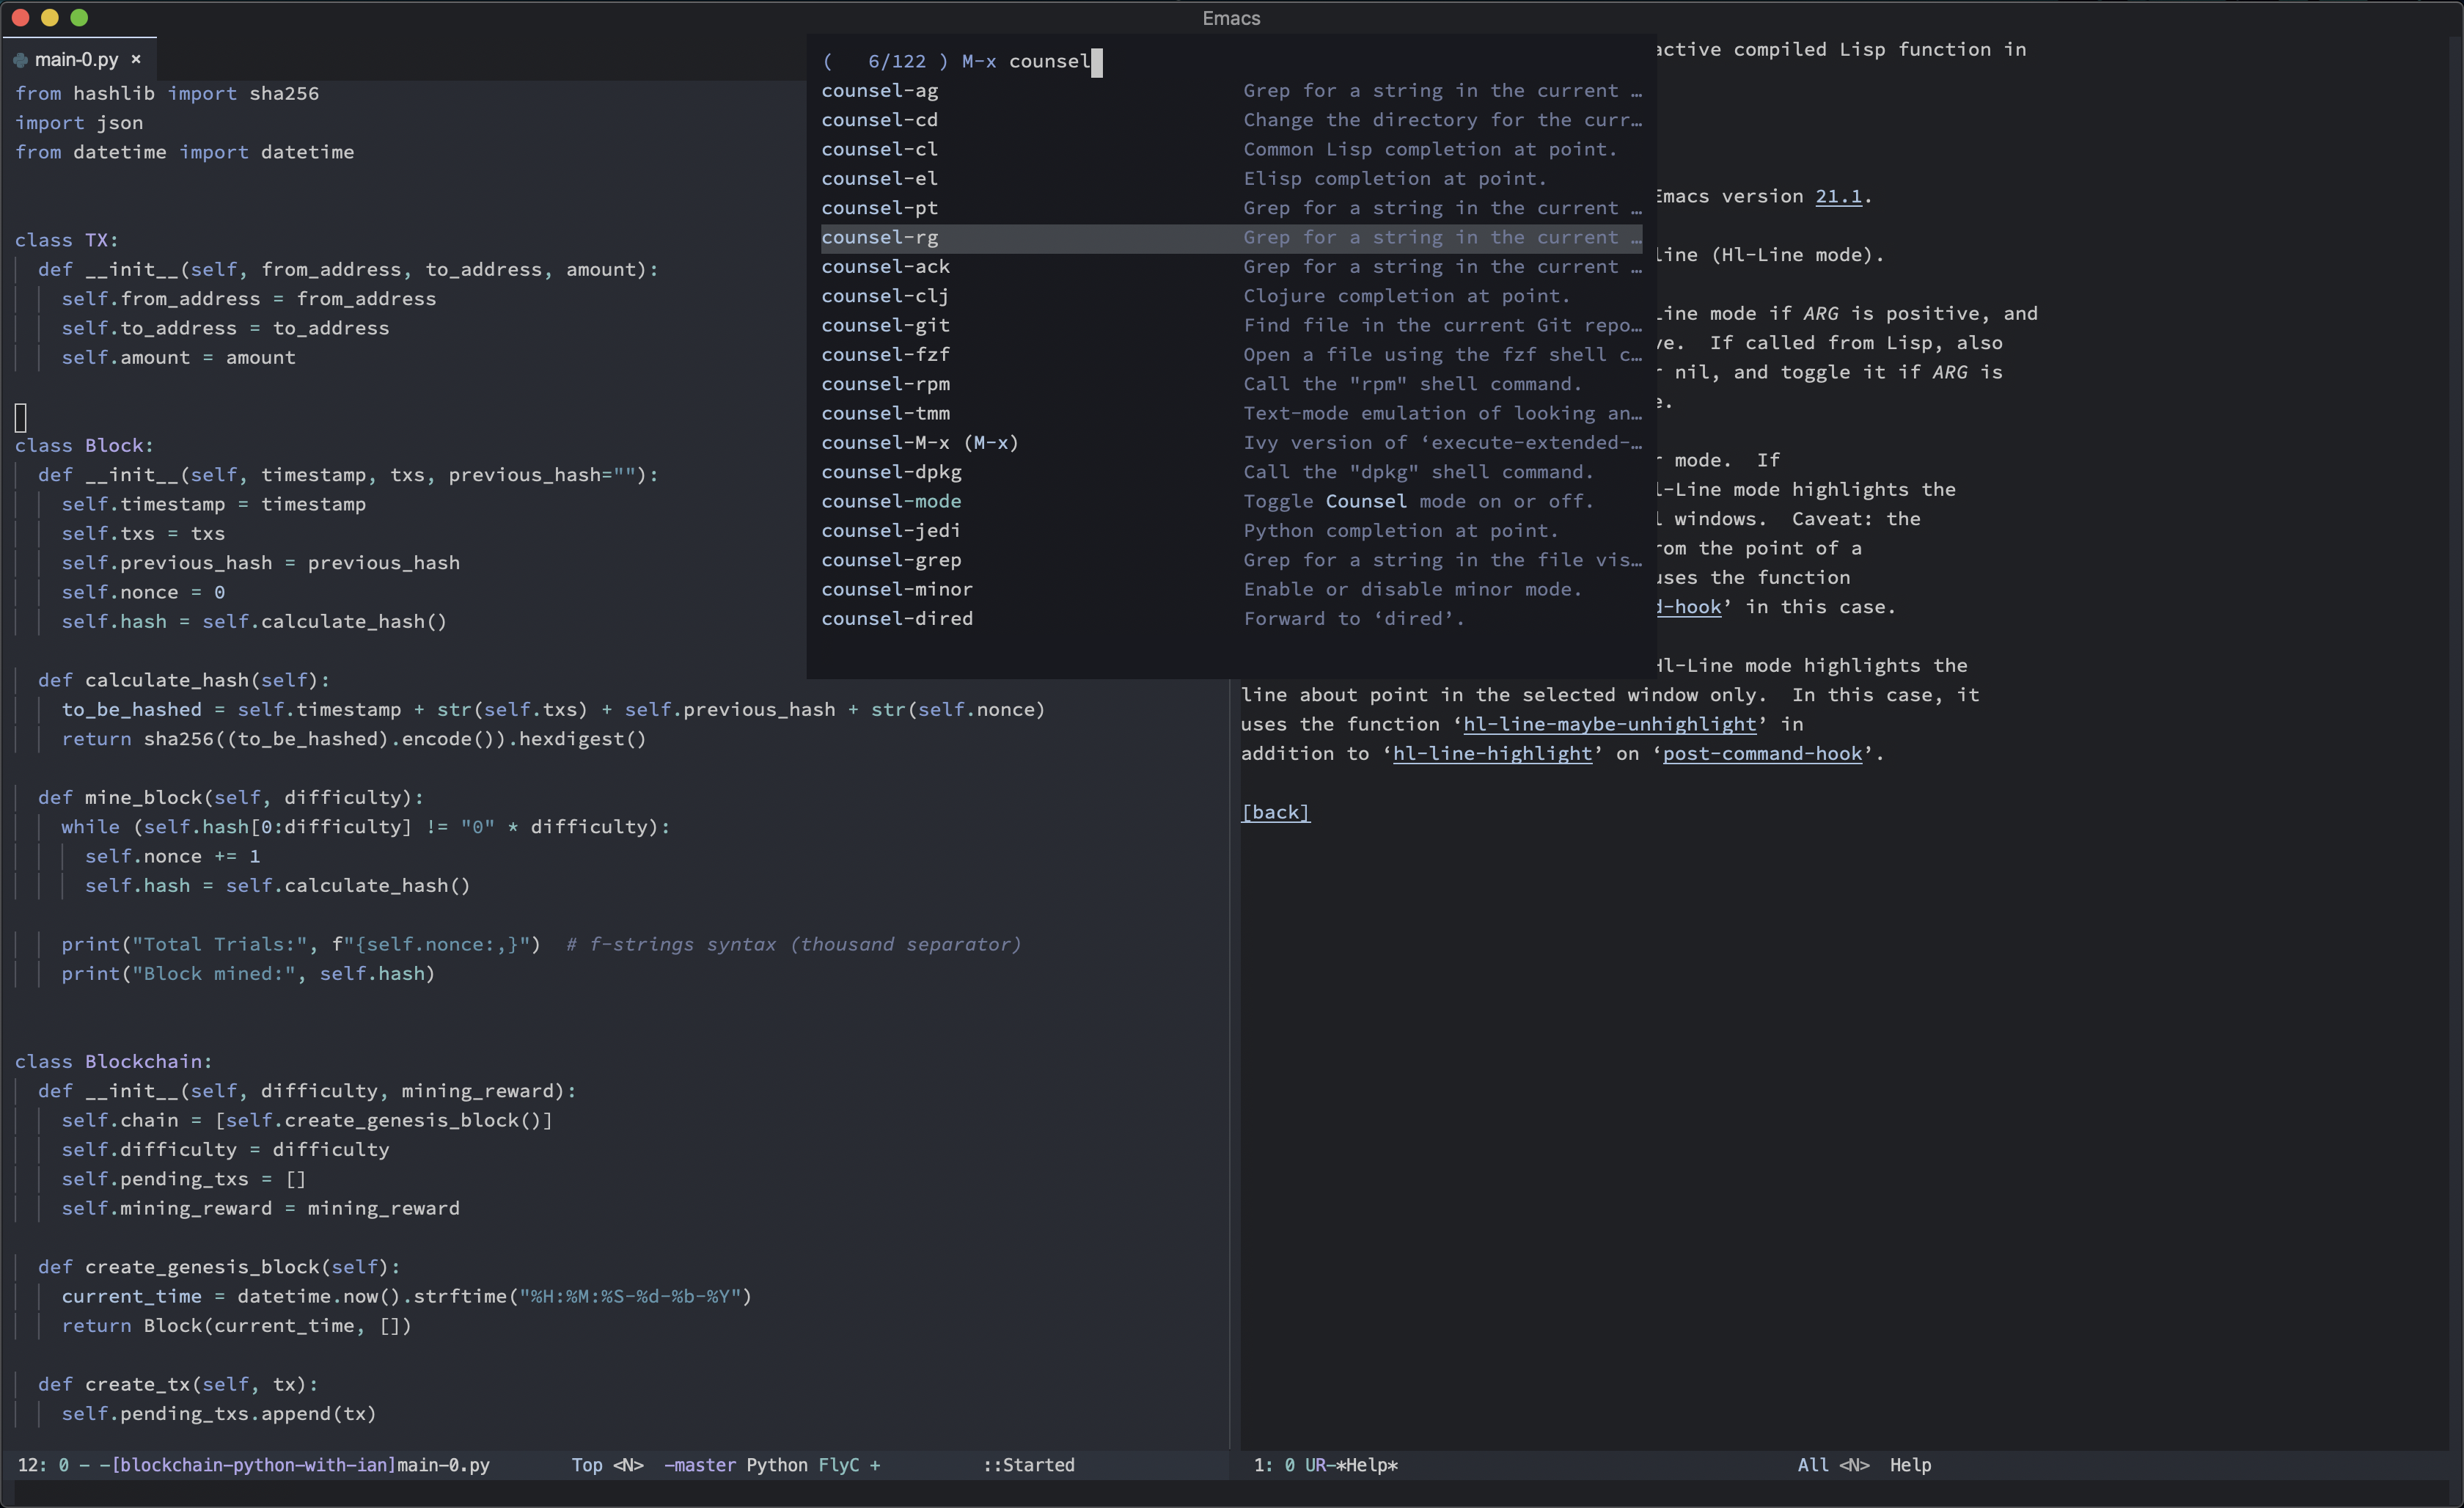Click the red window close button
The width and height of the screenshot is (2464, 1508).
pos(20,17)
